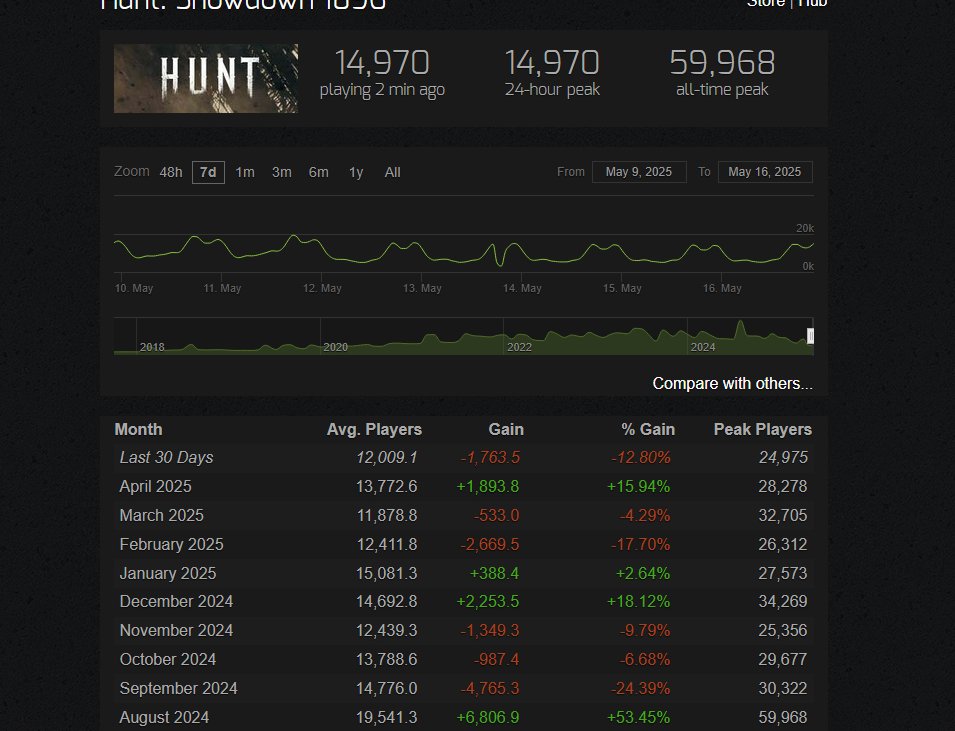Screen dimensions: 955x731
Task: Click the Month column header
Action: pyautogui.click(x=138, y=429)
